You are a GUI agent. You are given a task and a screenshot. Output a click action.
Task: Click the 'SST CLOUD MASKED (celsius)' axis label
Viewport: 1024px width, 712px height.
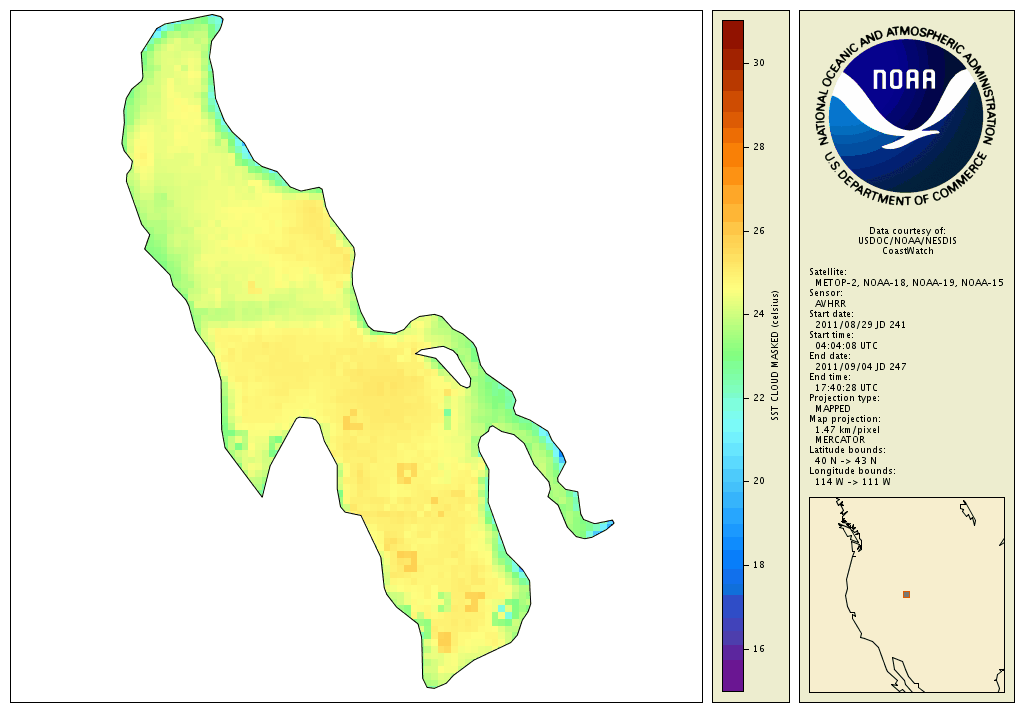coord(775,356)
